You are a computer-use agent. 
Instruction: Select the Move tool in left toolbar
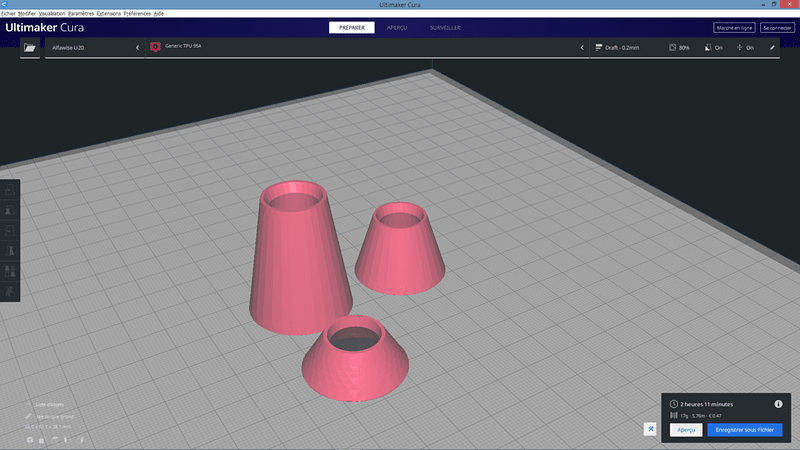(10, 190)
